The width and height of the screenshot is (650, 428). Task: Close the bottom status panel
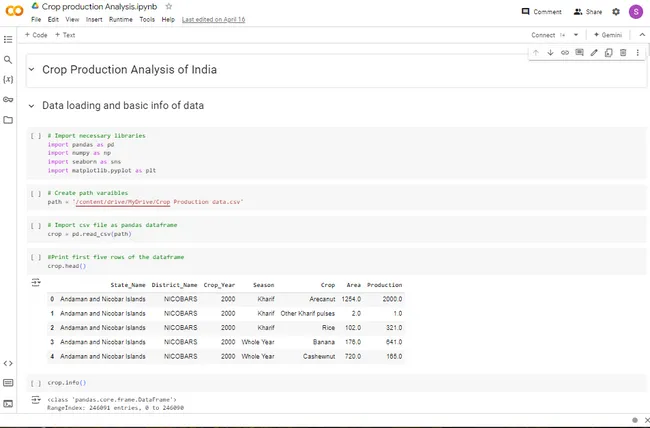[x=647, y=420]
